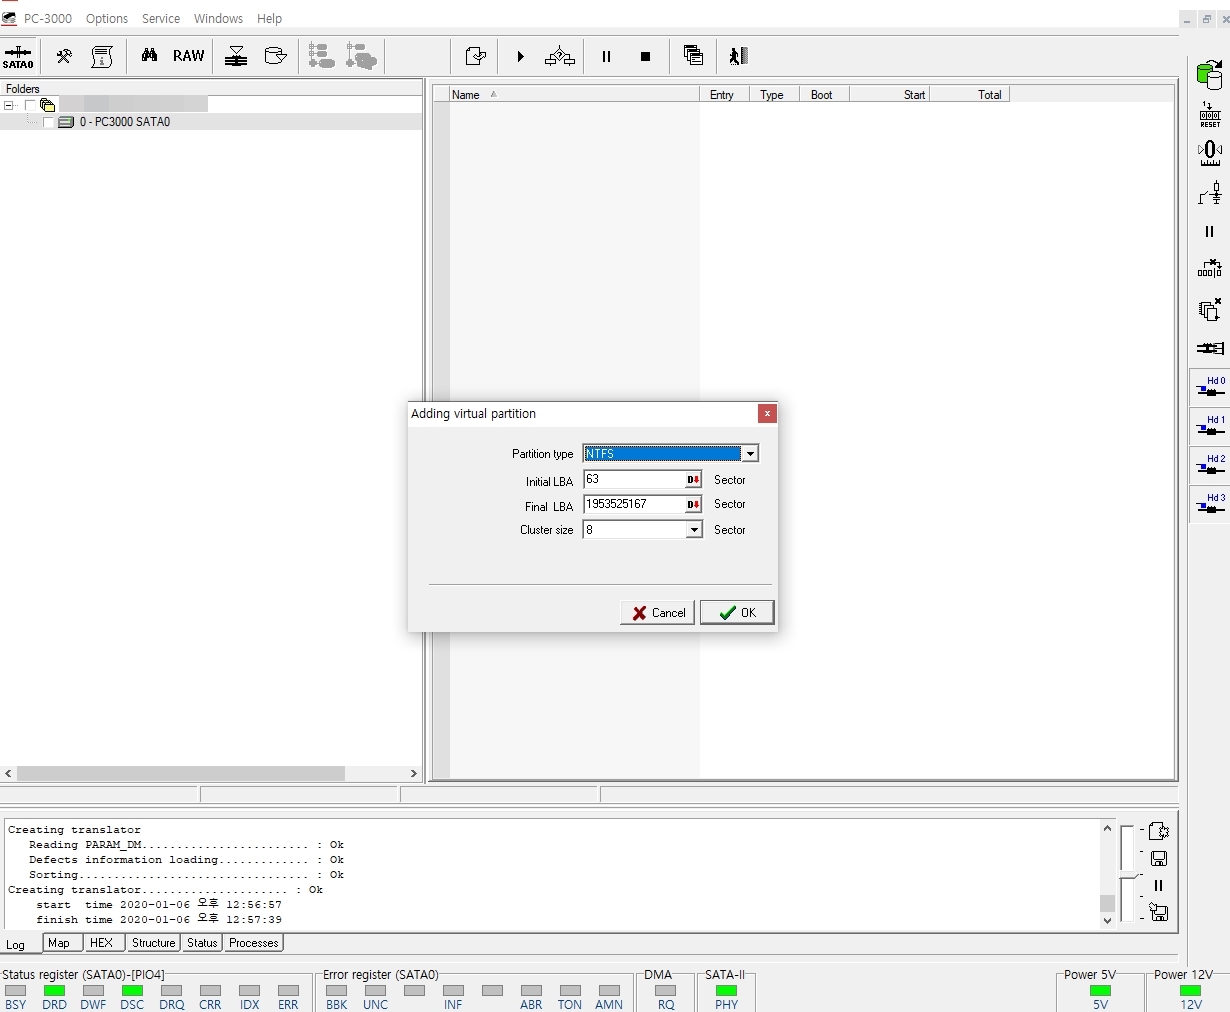Click the zero calibration sidebar icon
Screen dimensions: 1230x1012
(1210, 153)
